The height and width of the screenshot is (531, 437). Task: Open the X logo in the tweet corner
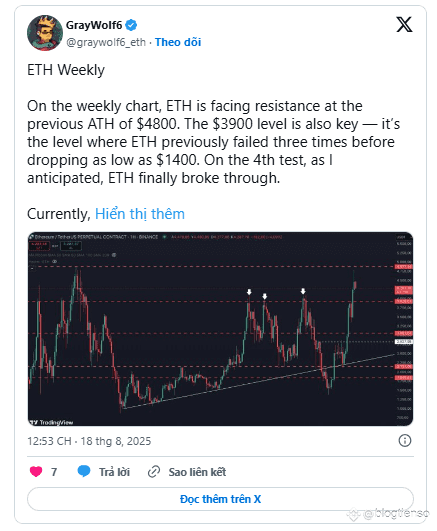[x=404, y=25]
